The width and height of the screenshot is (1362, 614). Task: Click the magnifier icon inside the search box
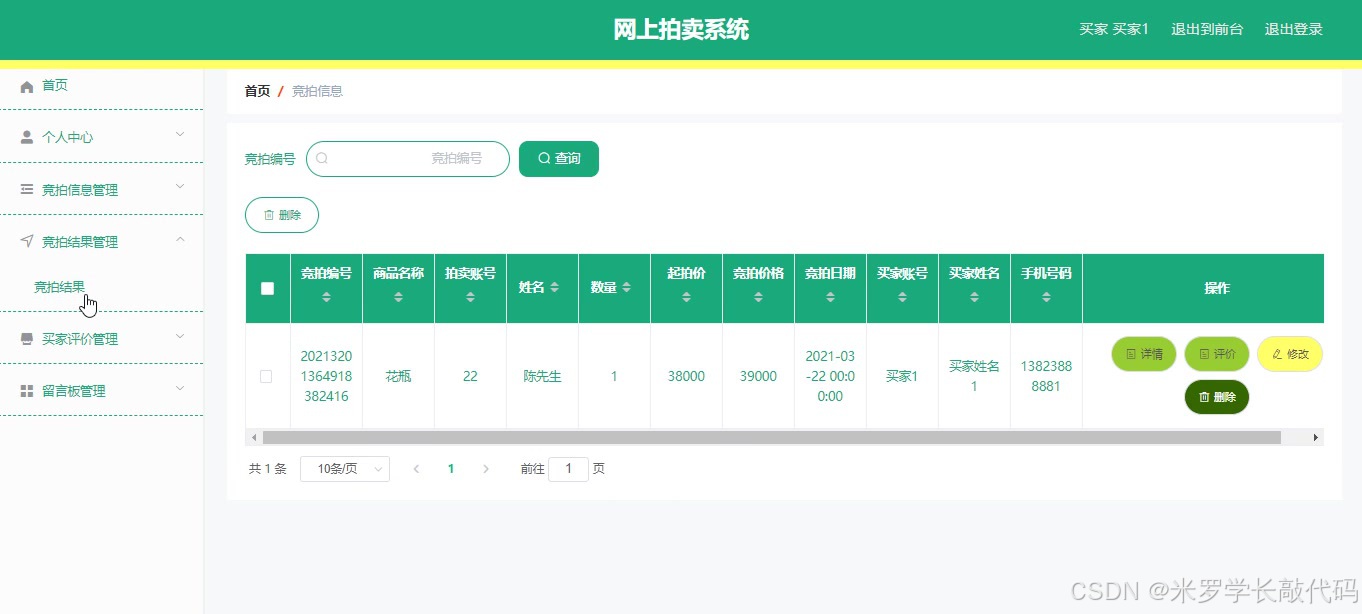coord(322,158)
